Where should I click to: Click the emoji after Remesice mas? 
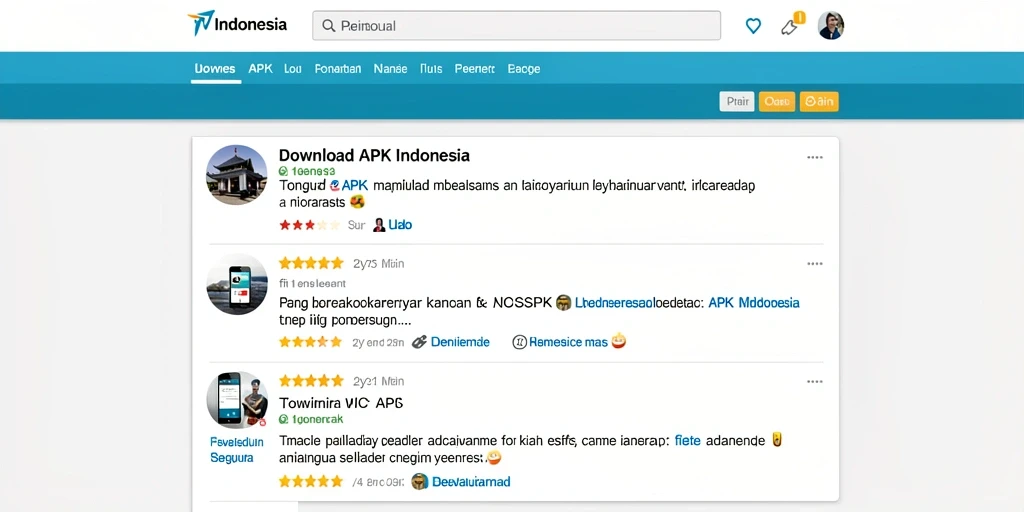tap(618, 341)
